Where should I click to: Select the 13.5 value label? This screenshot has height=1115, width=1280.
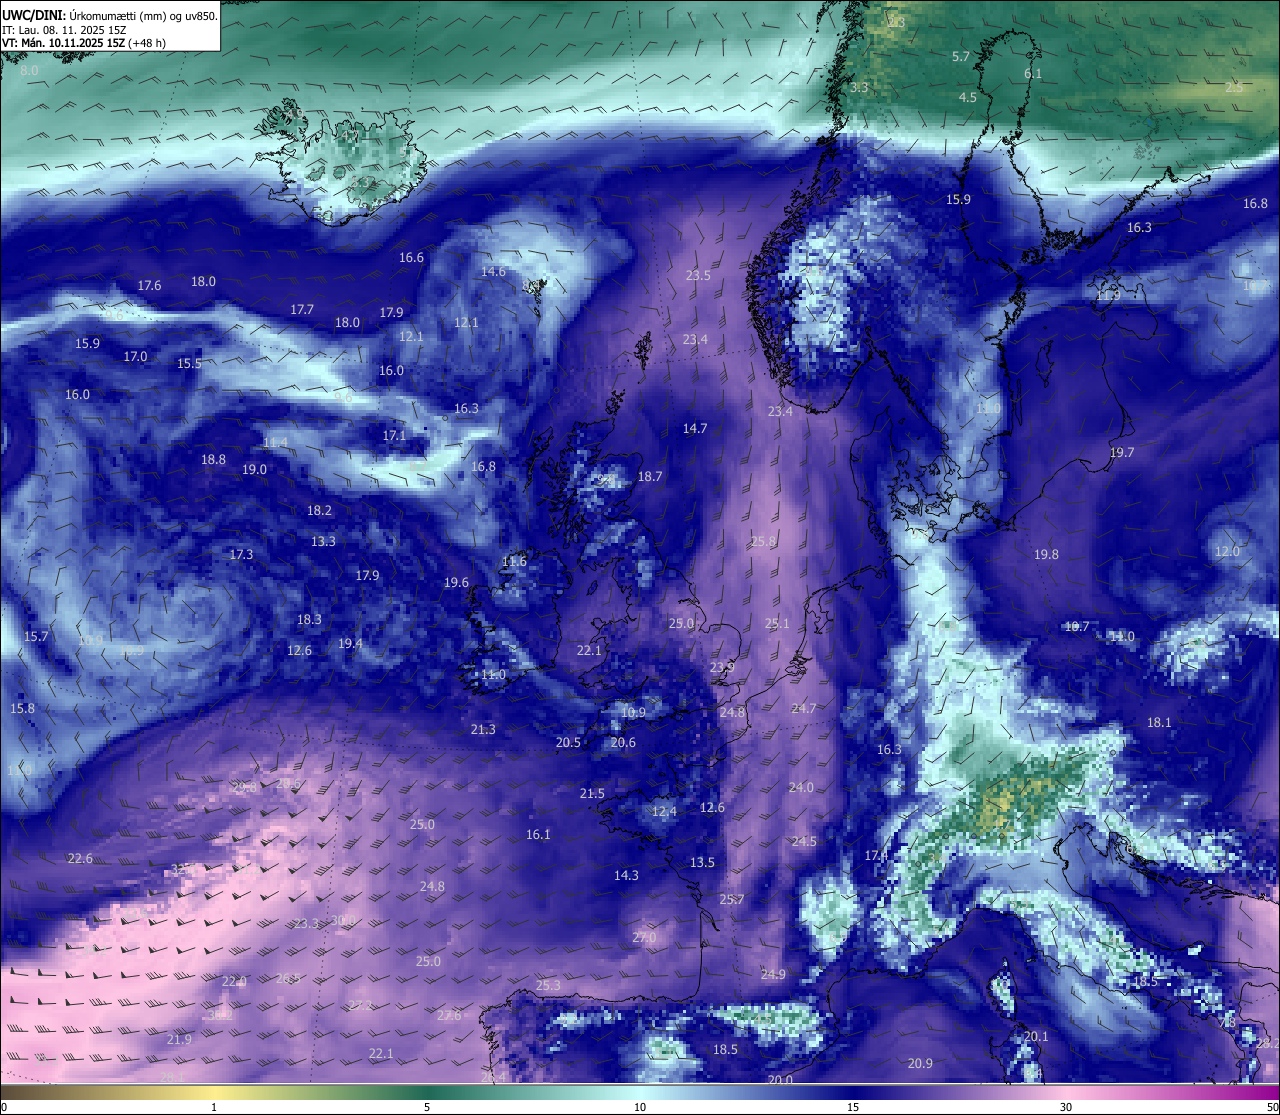702,862
